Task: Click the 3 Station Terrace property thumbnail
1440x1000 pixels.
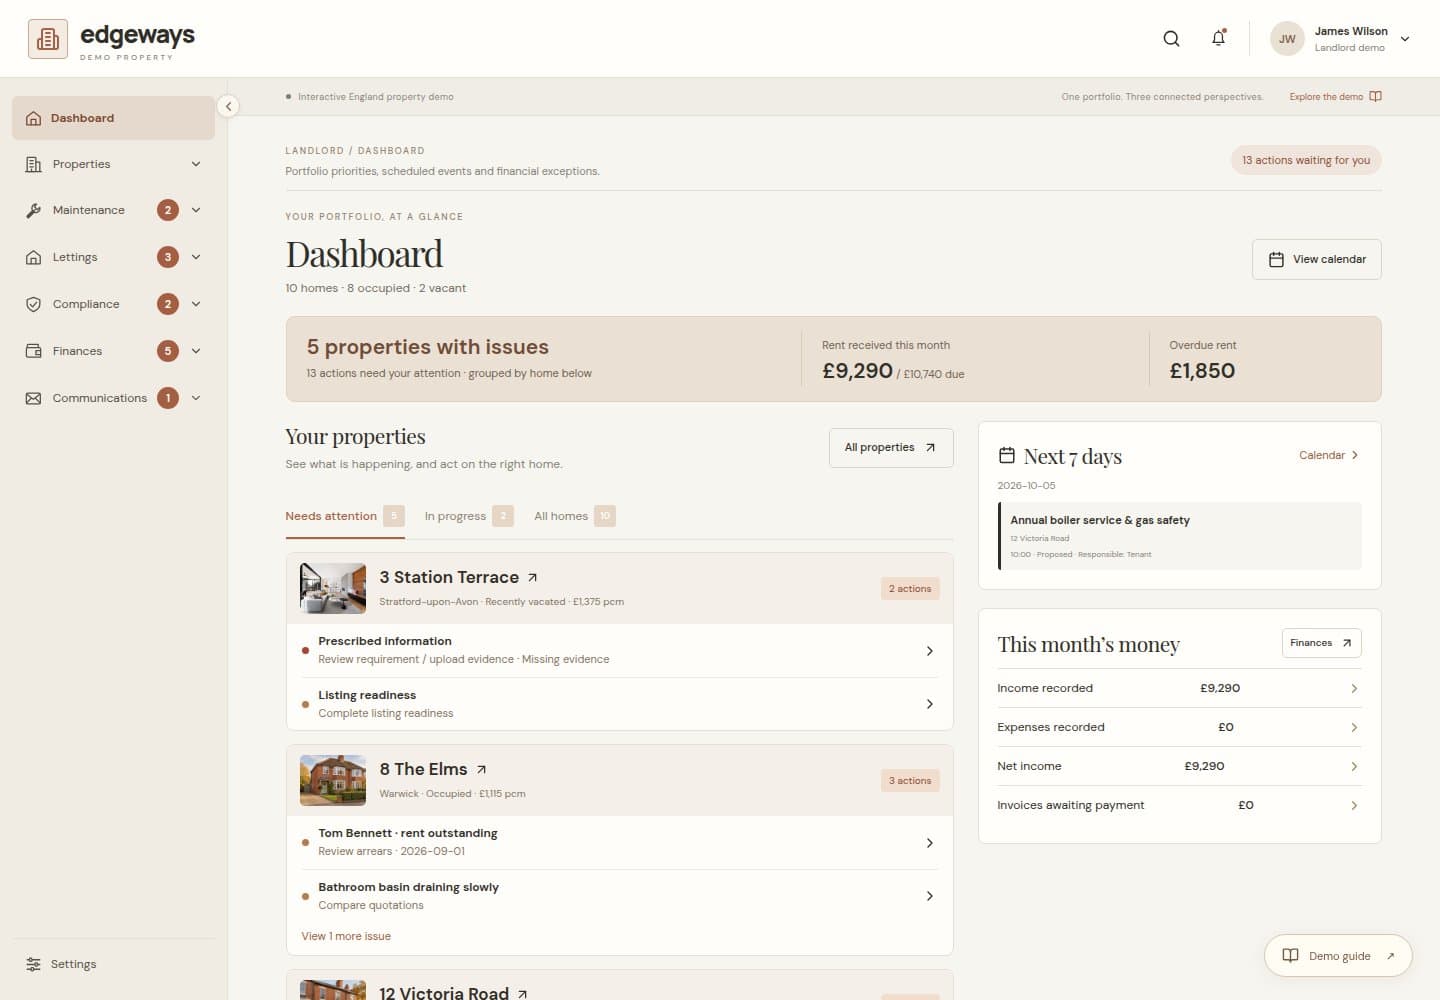Action: pyautogui.click(x=333, y=588)
